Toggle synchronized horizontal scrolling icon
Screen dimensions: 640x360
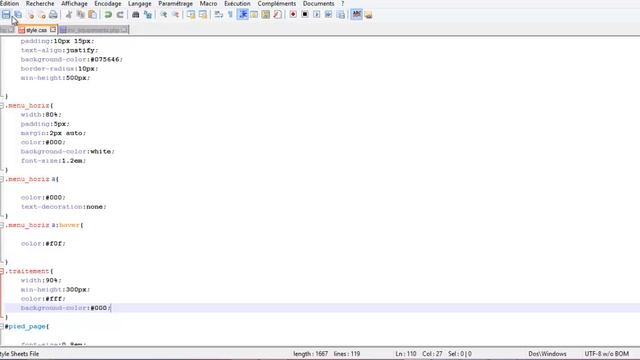click(x=203, y=15)
